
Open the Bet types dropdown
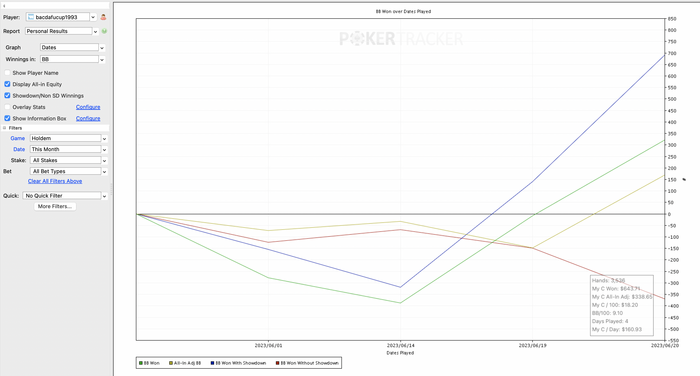(x=104, y=171)
